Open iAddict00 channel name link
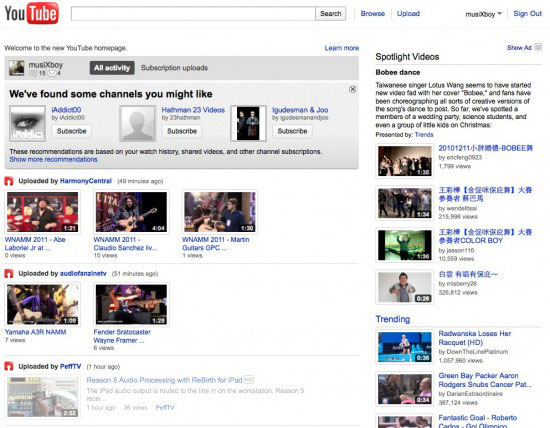Screen dimensions: 550x428 point(66,110)
